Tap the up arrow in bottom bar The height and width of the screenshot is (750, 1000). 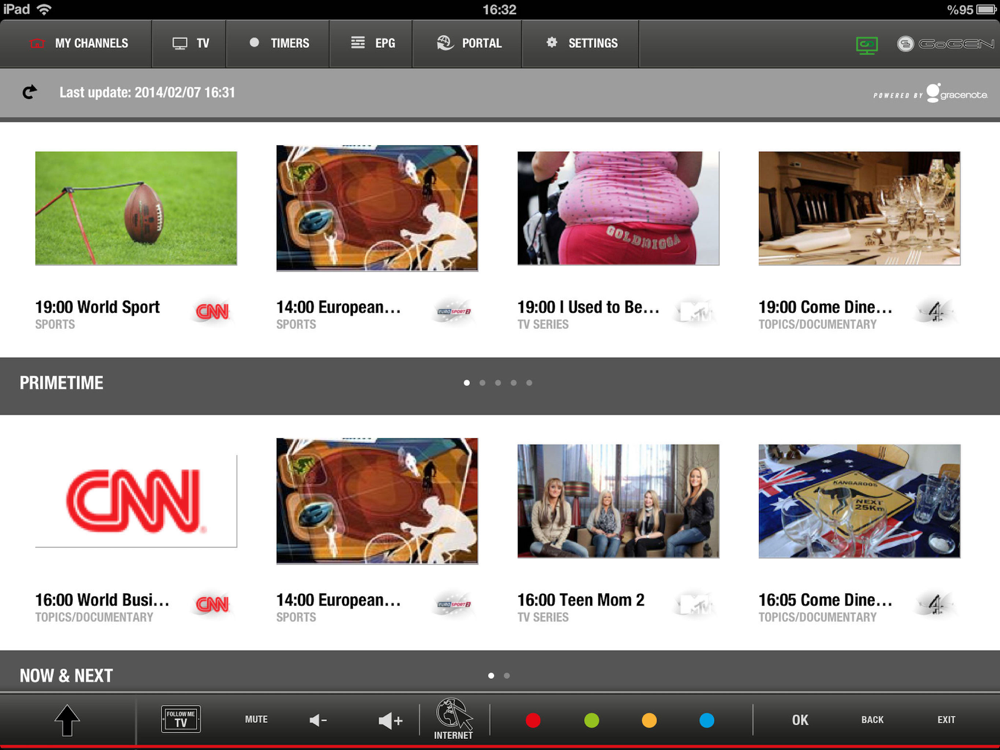(x=67, y=721)
